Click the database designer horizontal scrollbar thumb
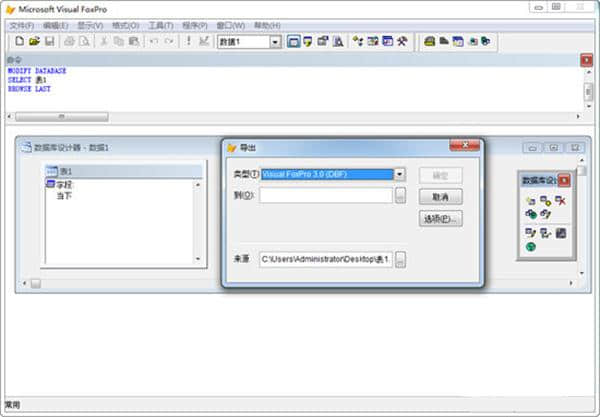The width and height of the screenshot is (600, 417). coord(36,283)
